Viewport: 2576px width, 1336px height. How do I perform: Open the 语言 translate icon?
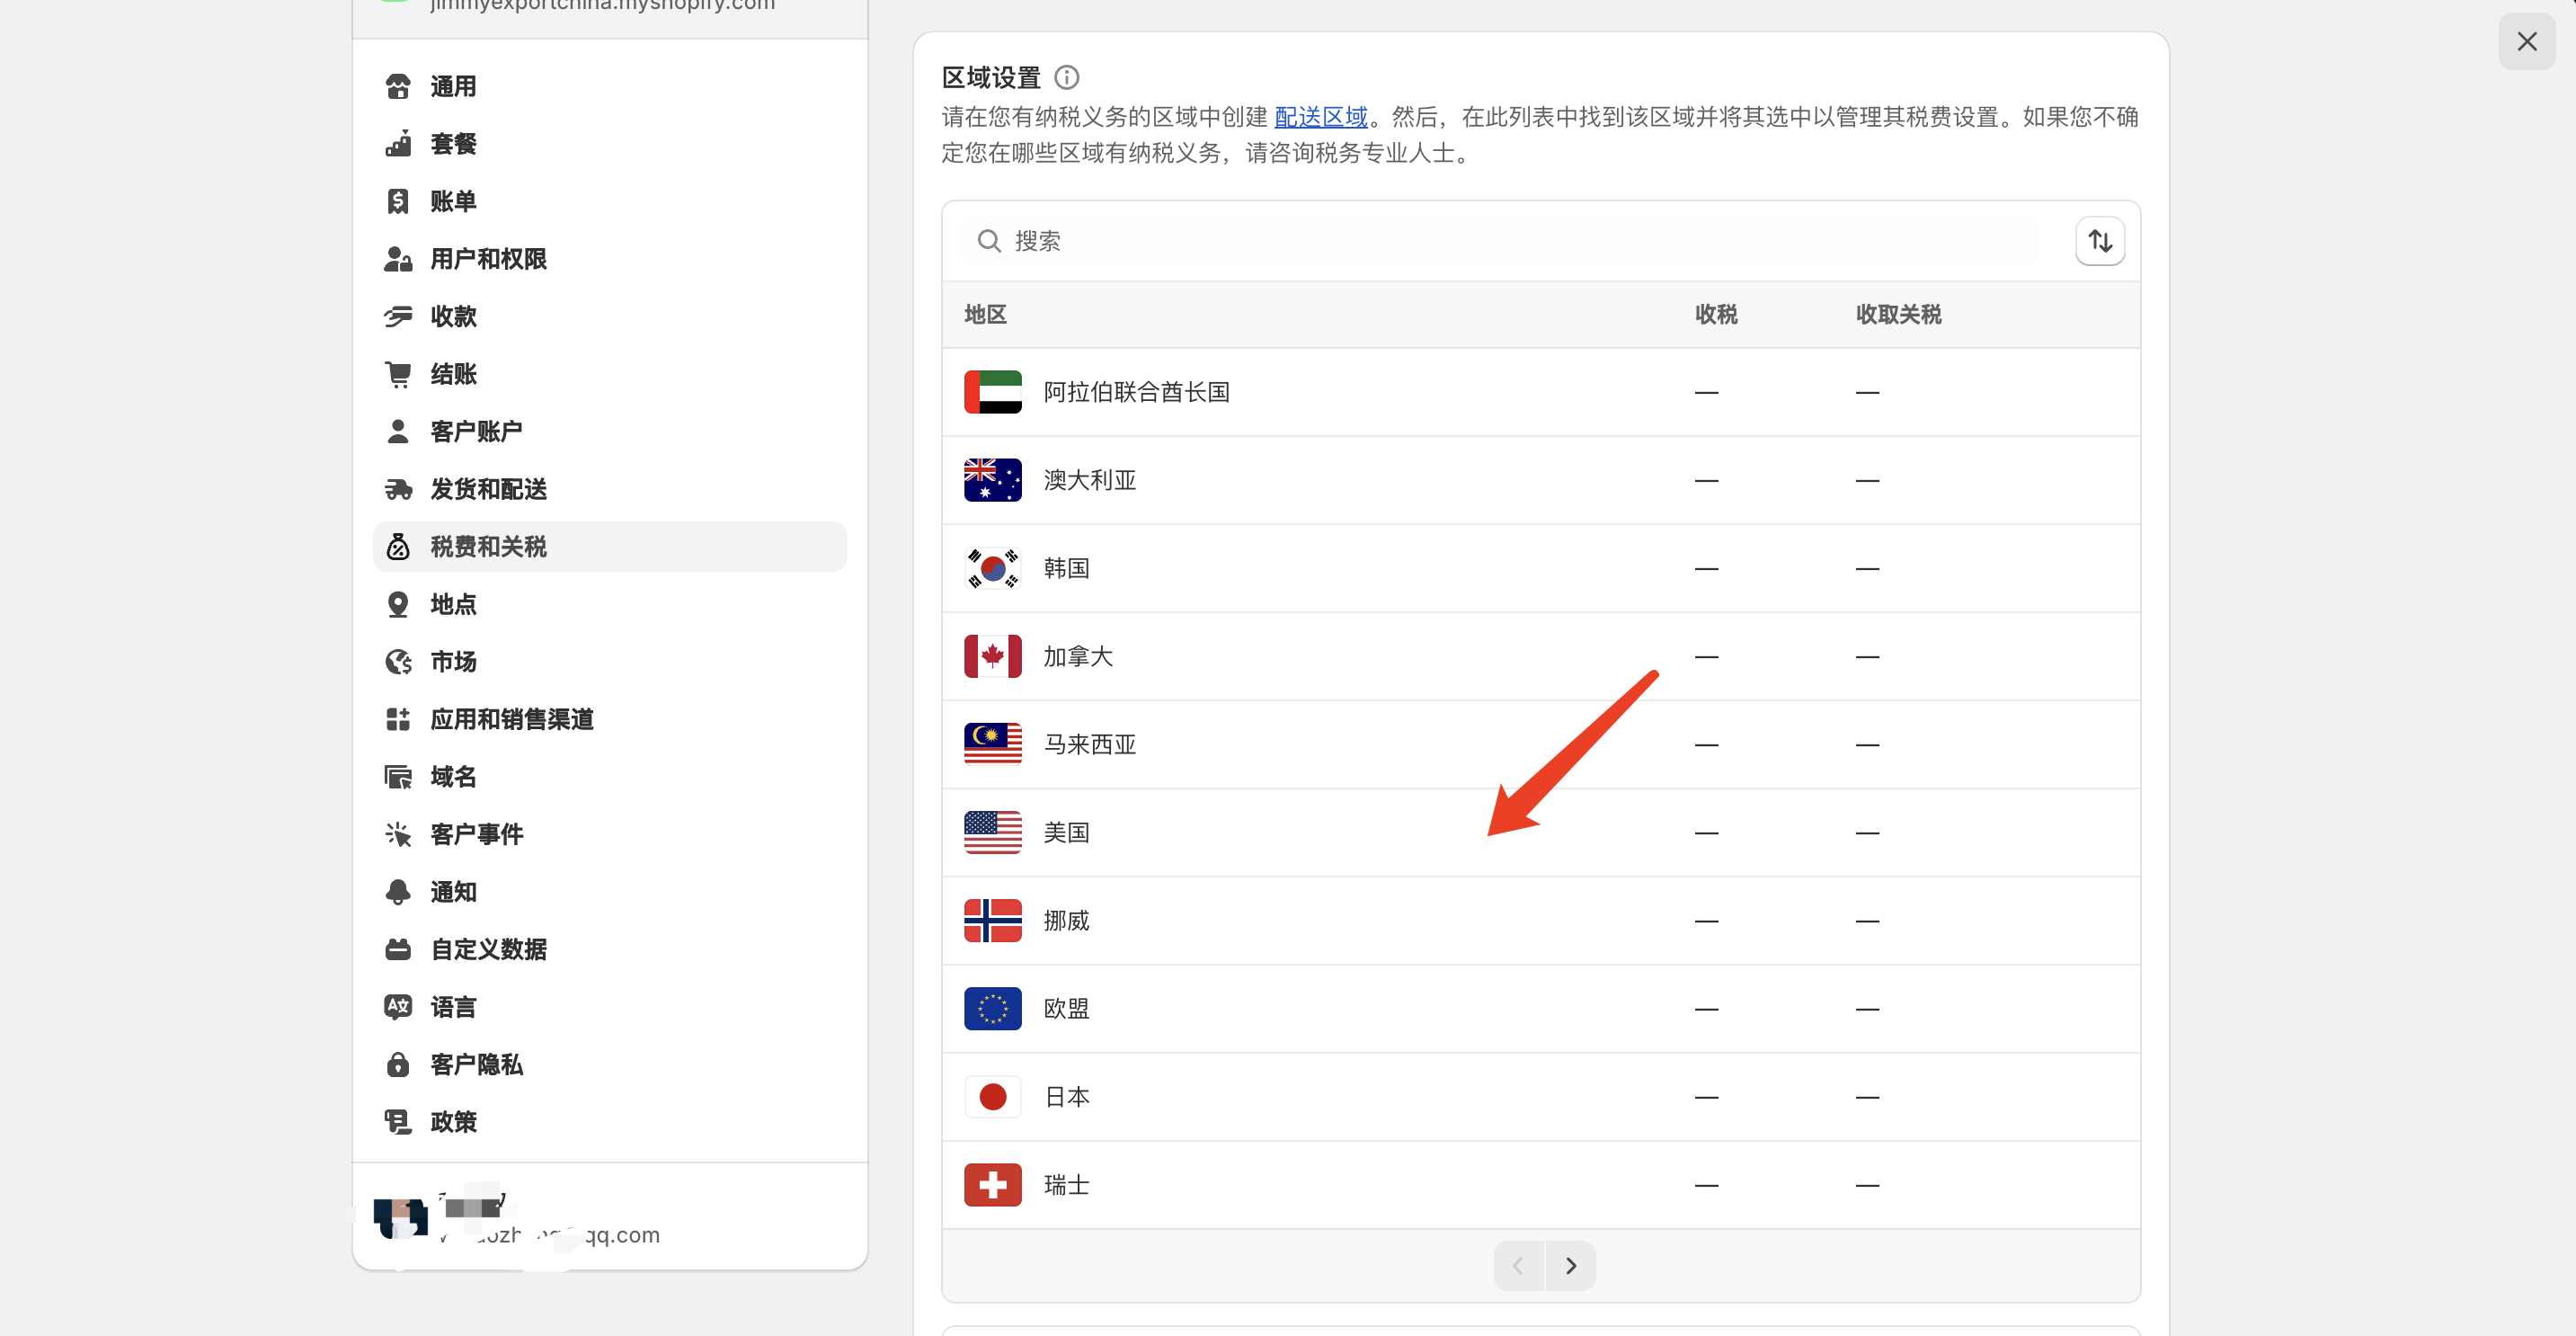pos(398,1007)
